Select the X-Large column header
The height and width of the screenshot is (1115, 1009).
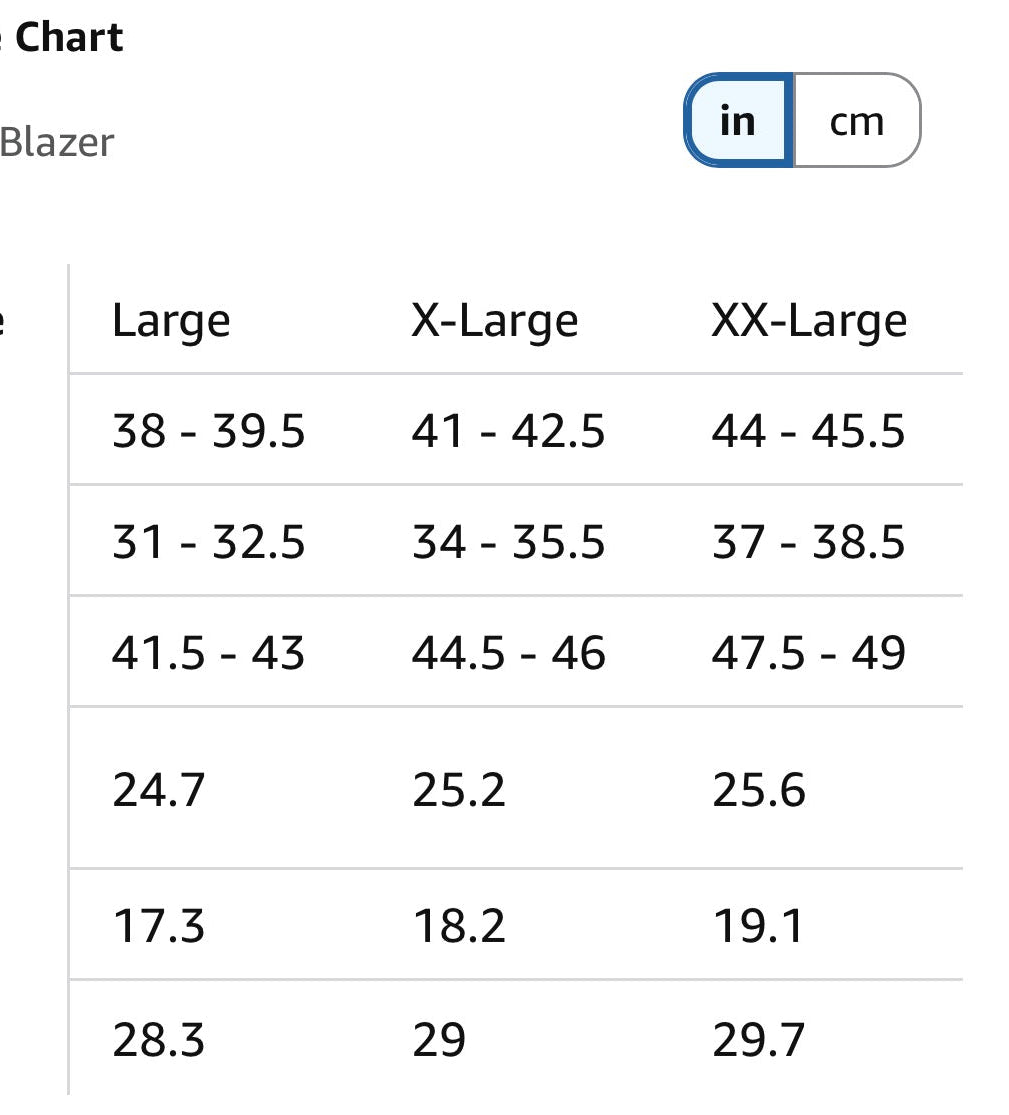pos(495,321)
